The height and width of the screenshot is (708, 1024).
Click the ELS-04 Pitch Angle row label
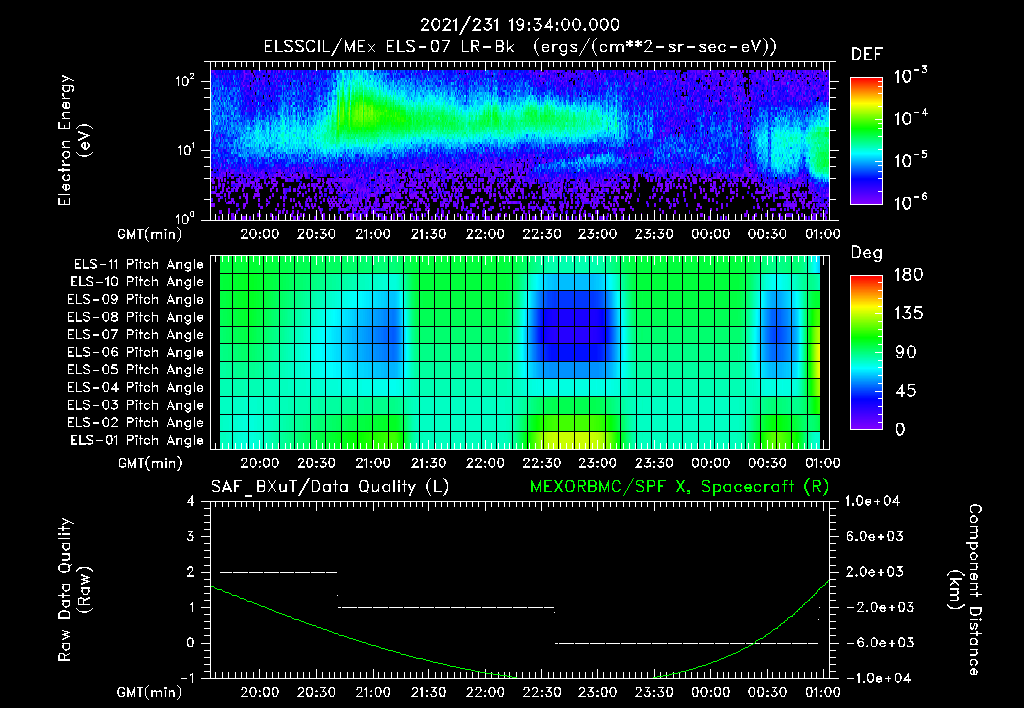pos(136,387)
